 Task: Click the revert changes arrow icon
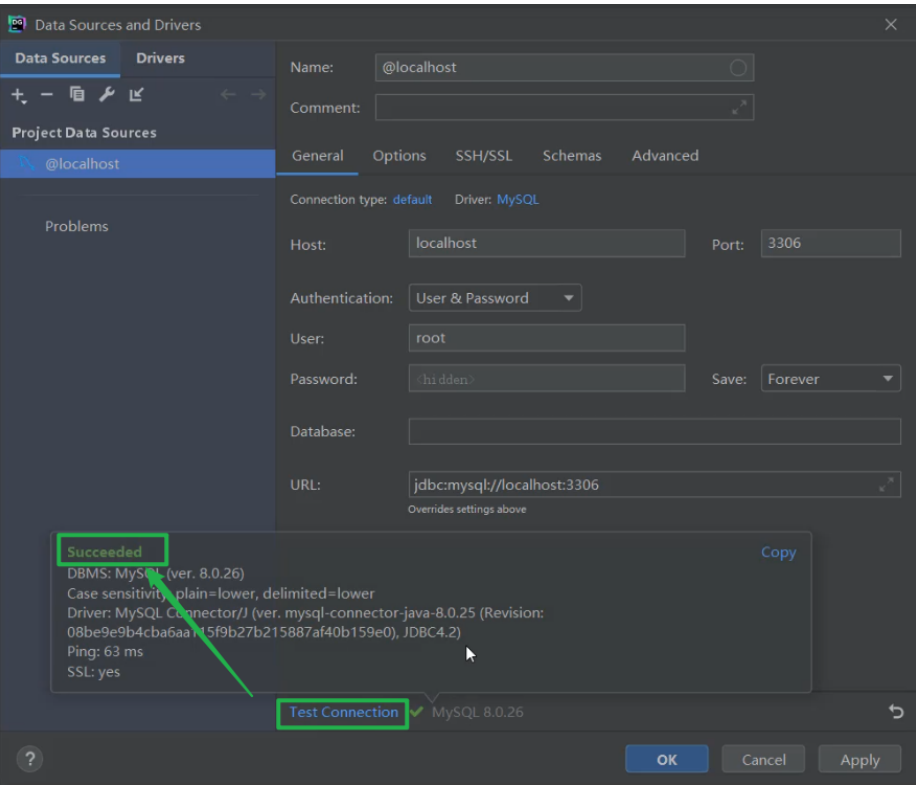(x=896, y=711)
